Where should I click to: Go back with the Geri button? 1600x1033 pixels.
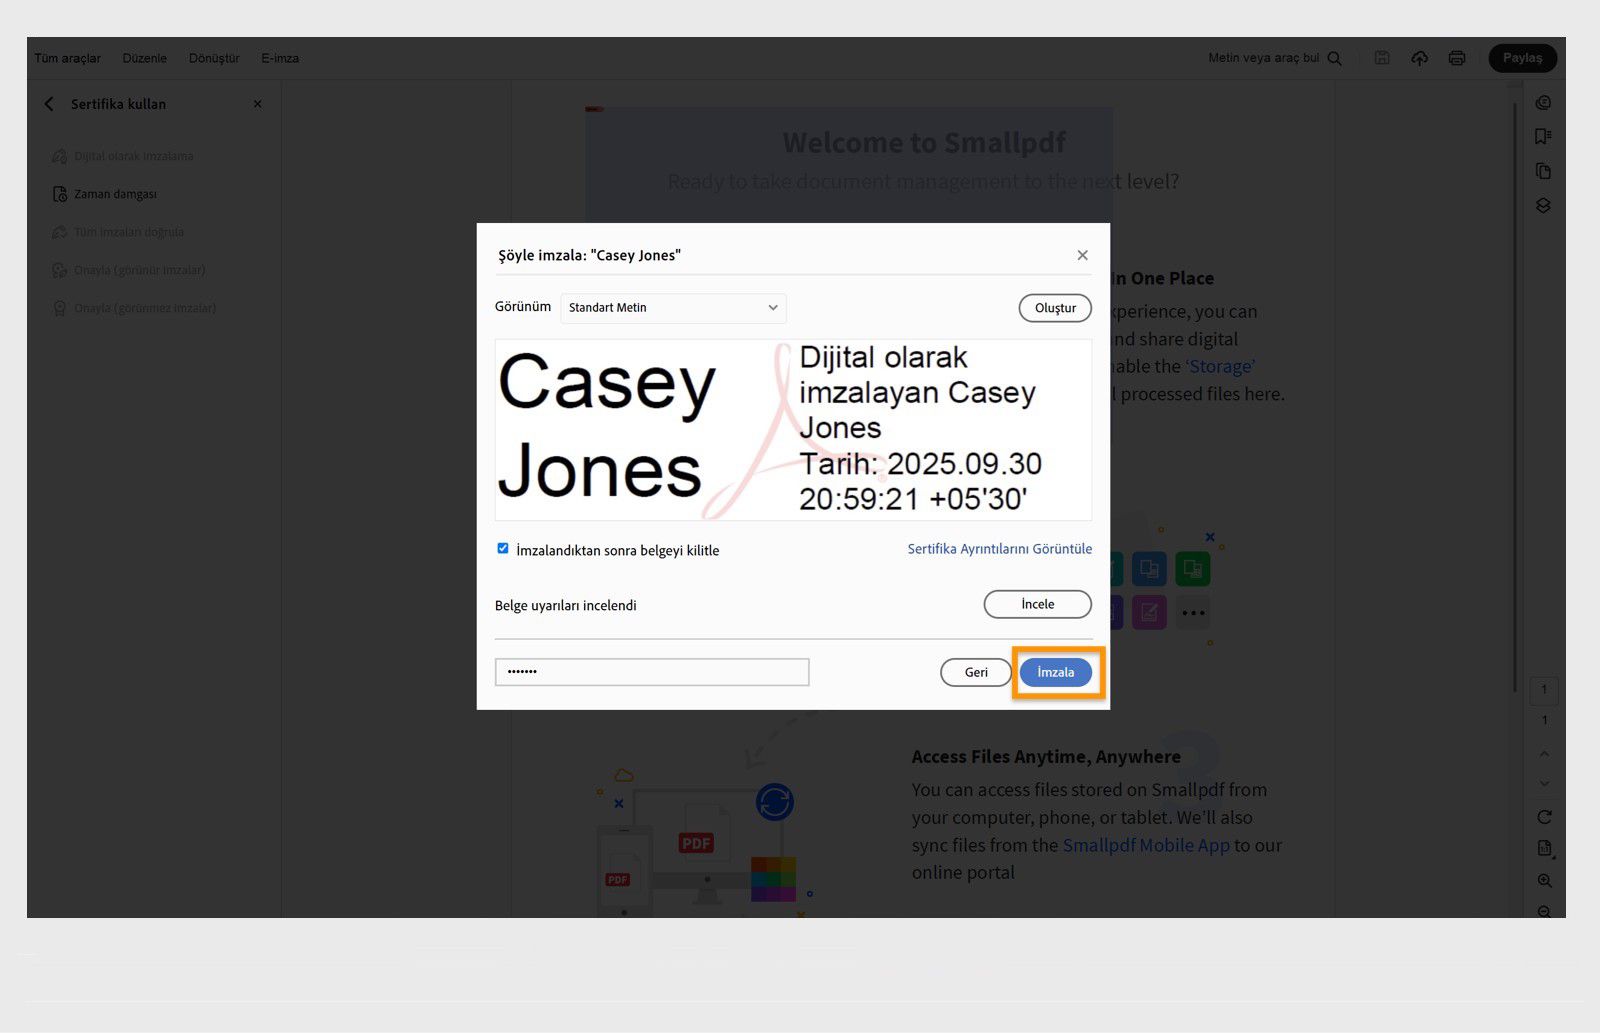[976, 672]
